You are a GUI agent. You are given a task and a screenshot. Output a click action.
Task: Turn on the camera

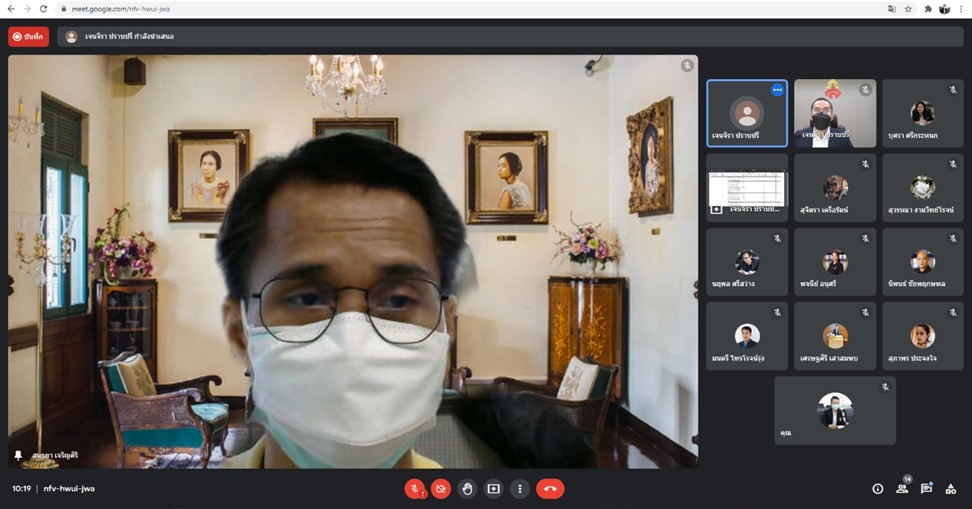441,489
